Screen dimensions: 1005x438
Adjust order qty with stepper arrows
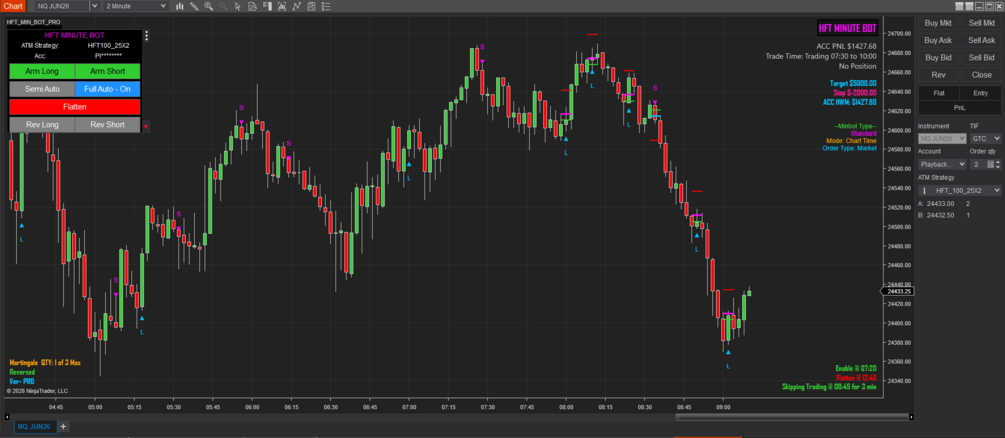(x=998, y=164)
